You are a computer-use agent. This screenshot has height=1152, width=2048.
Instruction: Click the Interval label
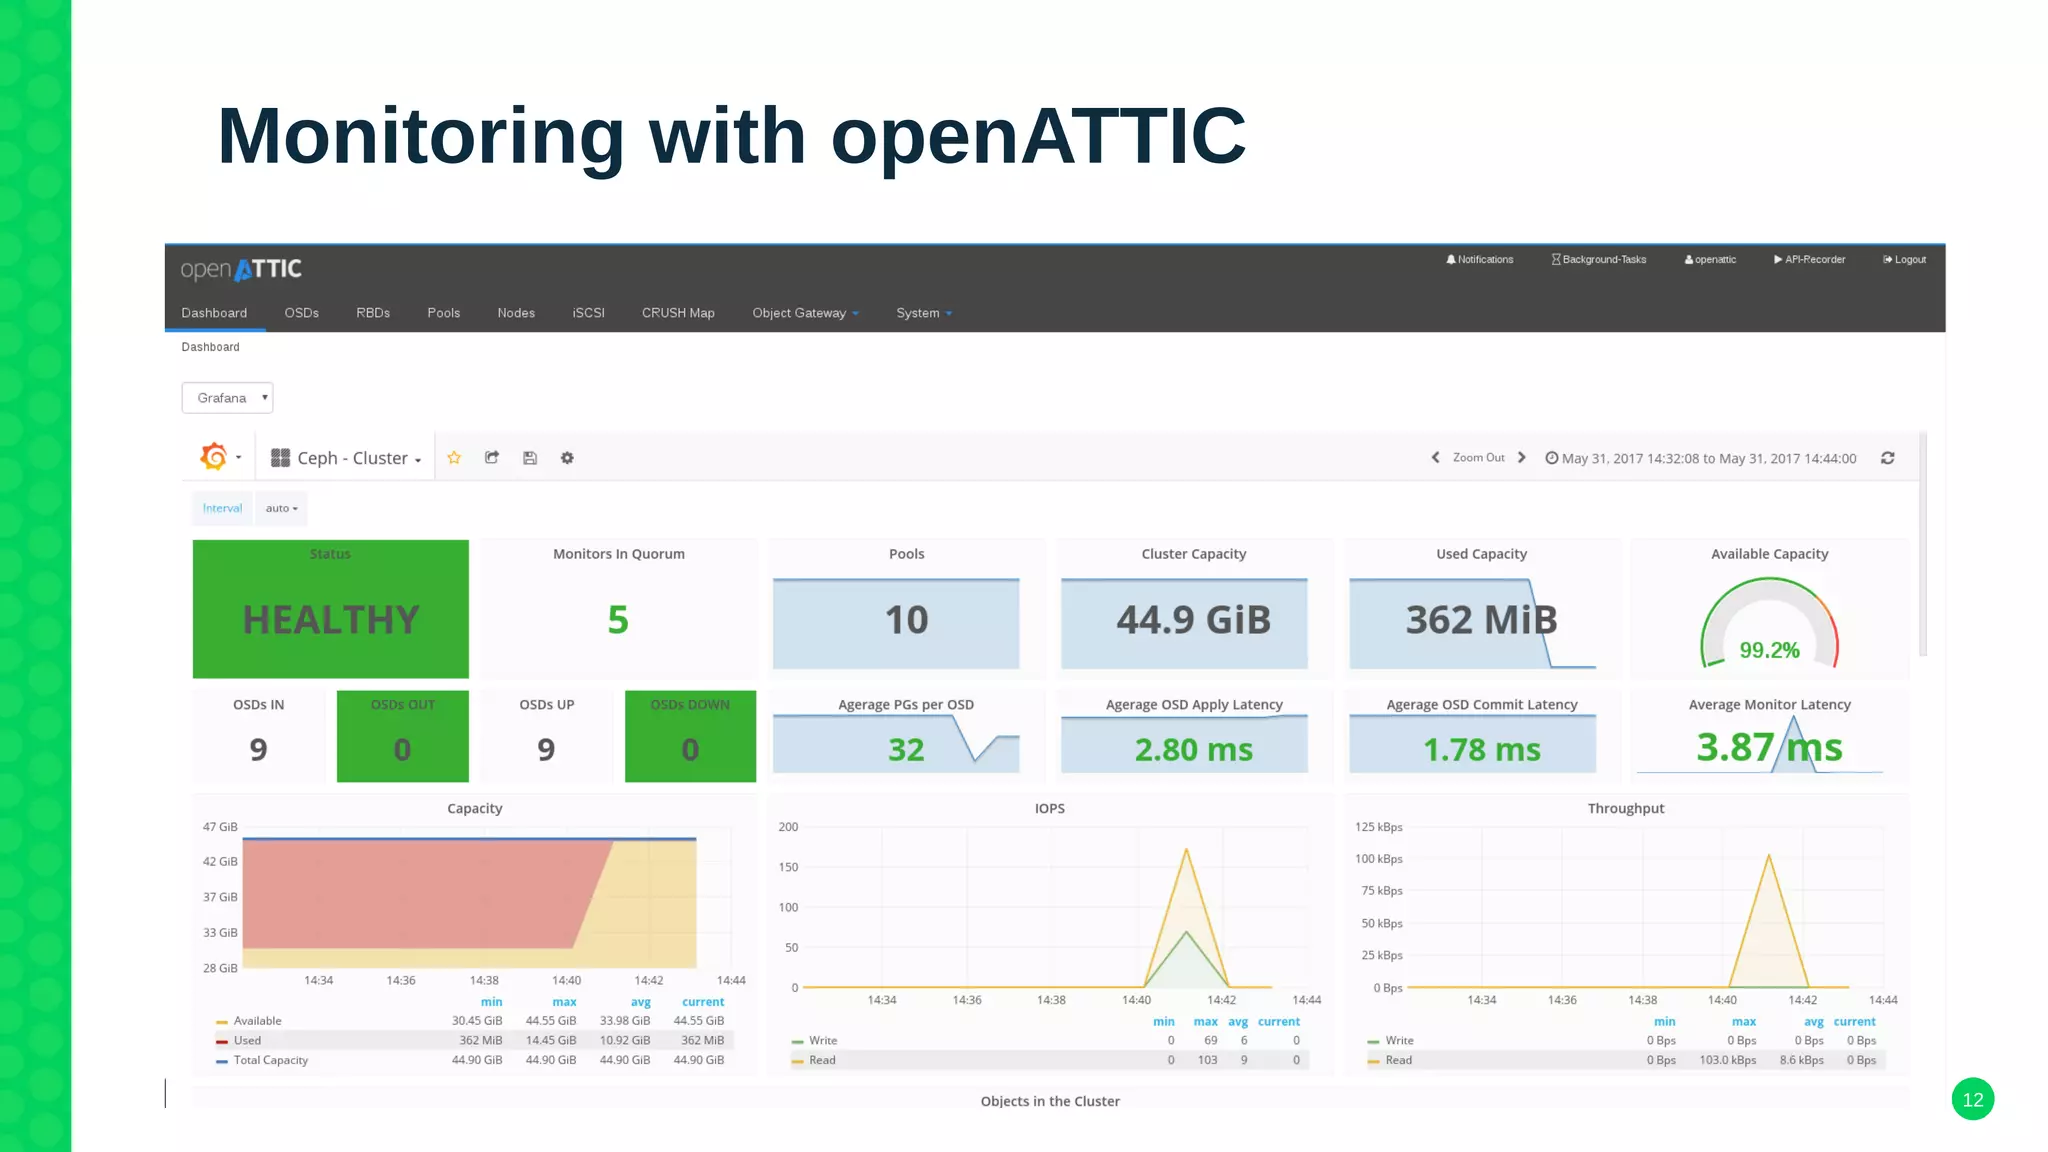(x=222, y=508)
